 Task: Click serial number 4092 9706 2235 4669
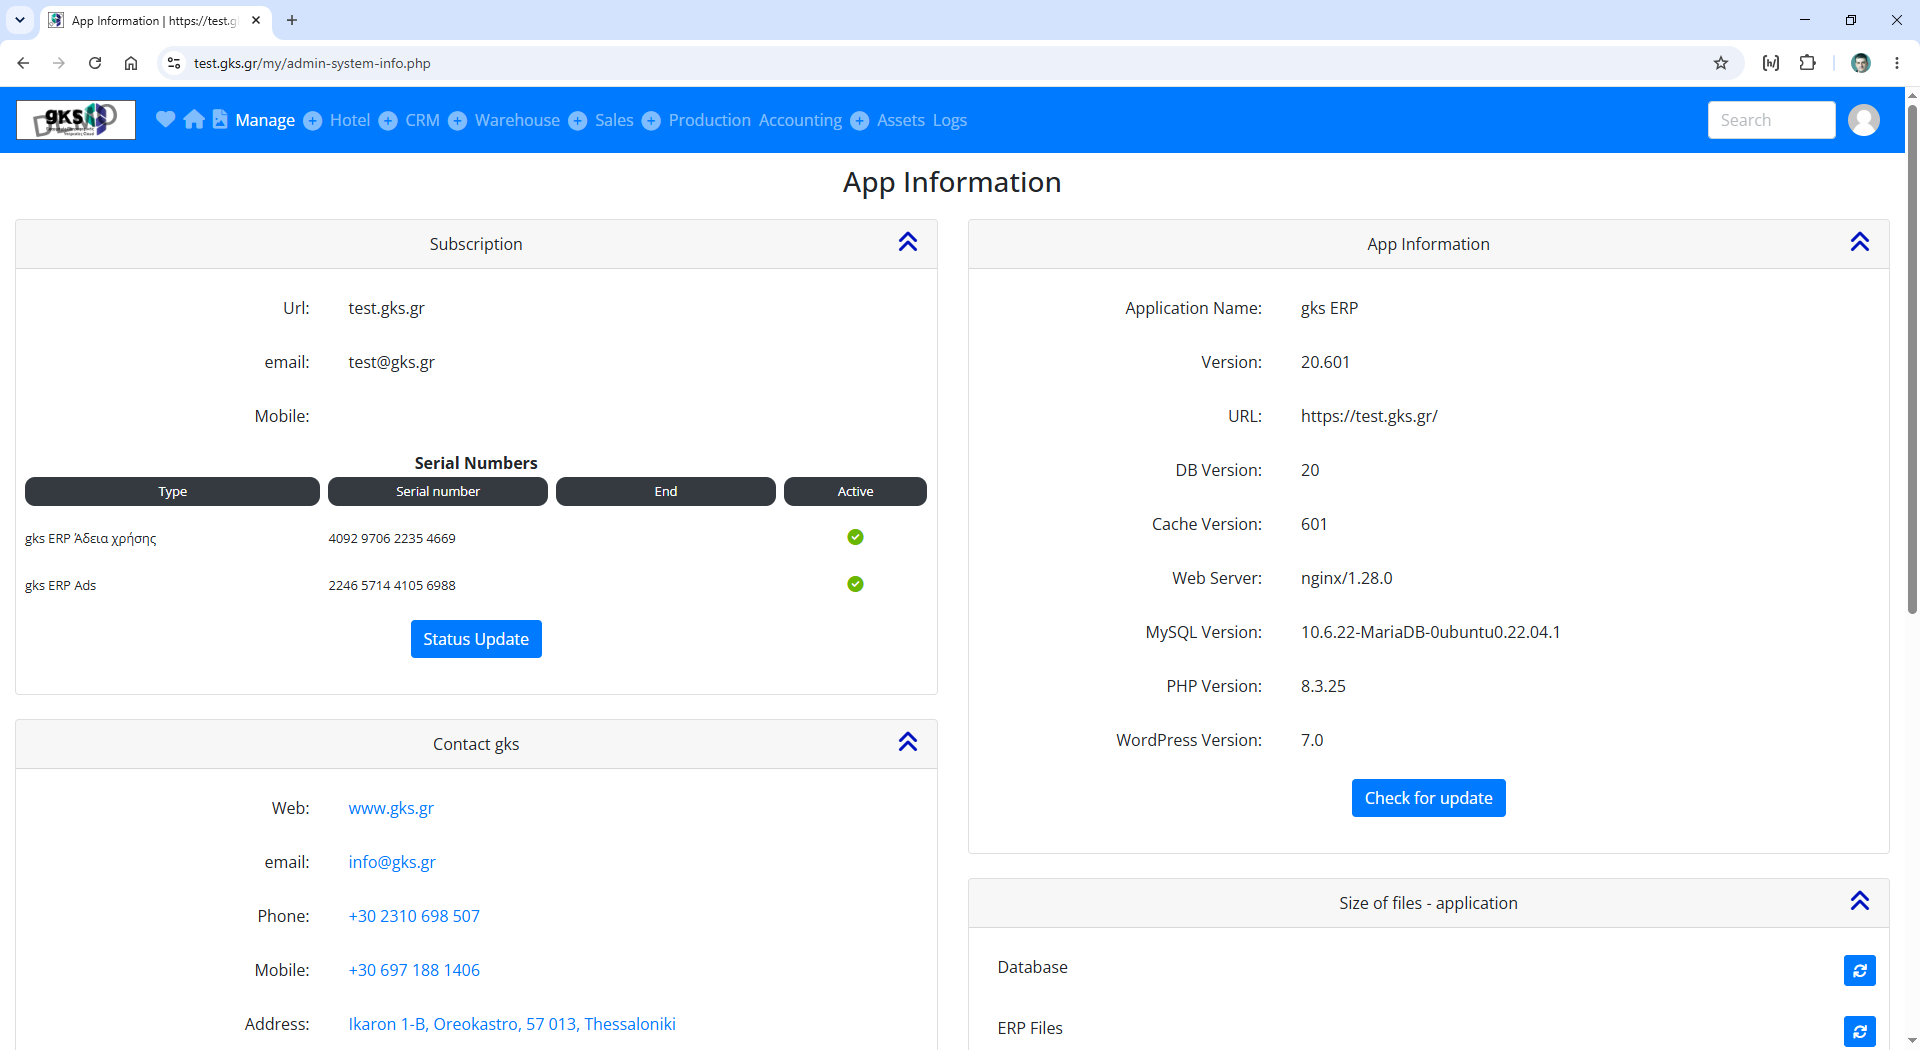point(392,538)
